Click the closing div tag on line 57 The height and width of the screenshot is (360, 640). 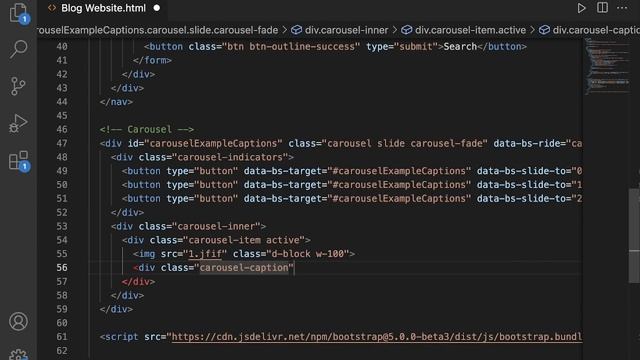tap(138, 282)
